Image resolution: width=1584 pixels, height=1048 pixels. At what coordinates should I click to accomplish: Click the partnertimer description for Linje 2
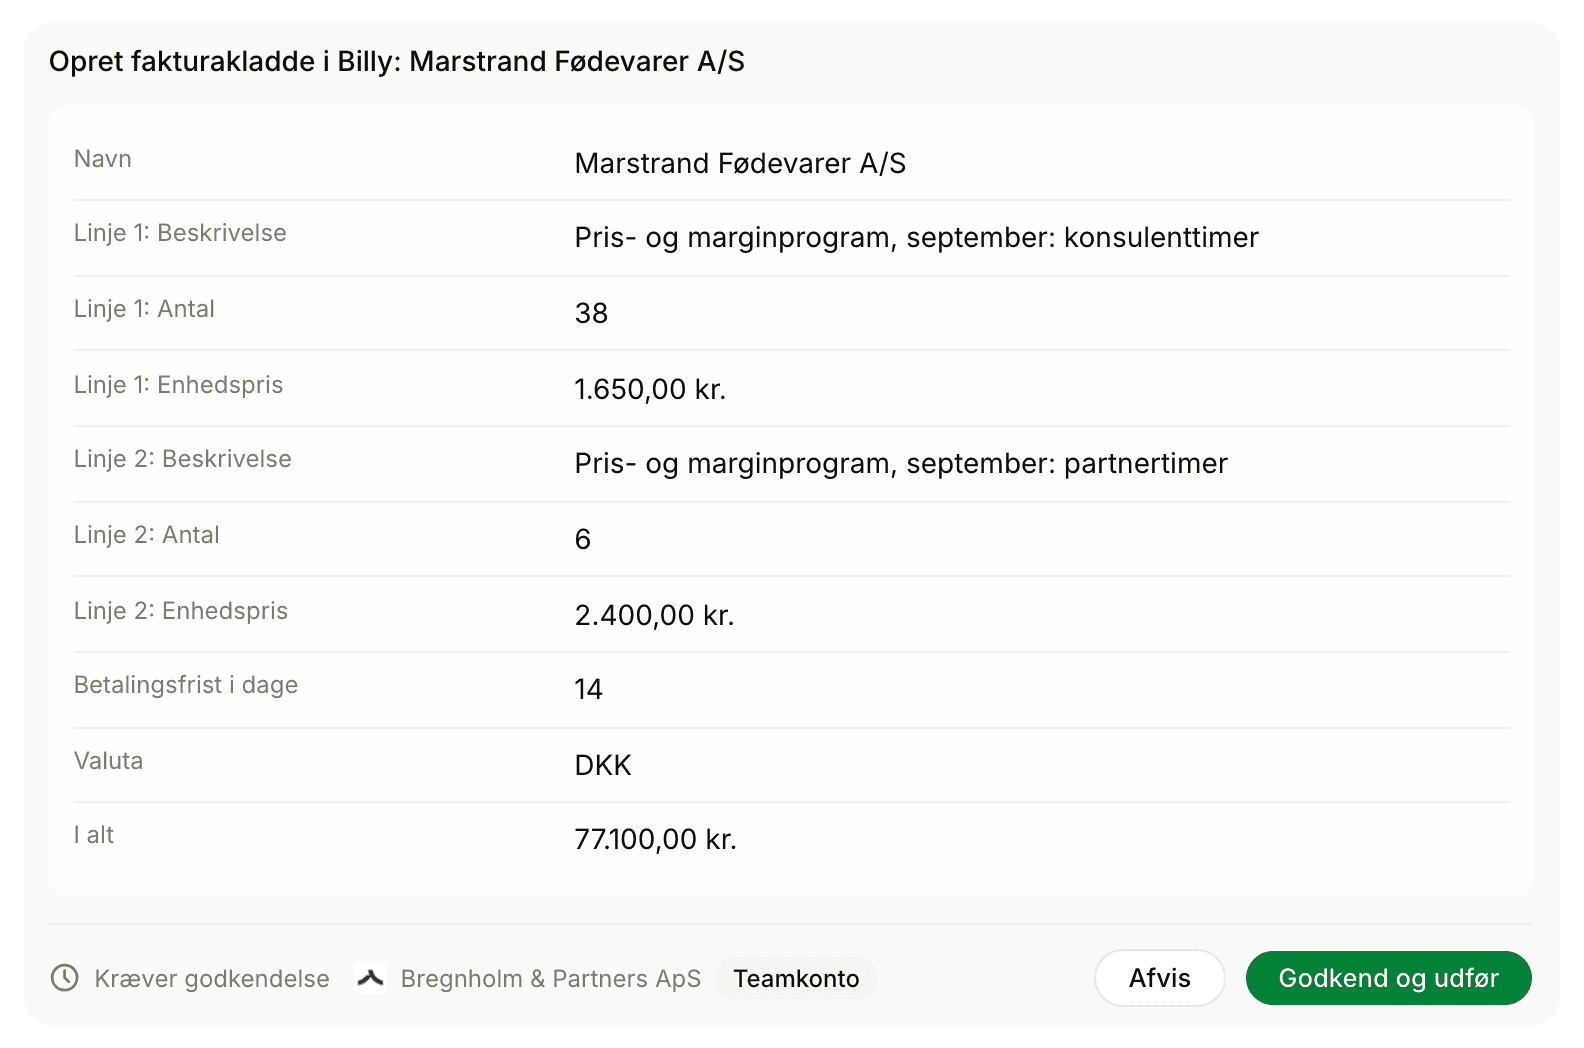point(901,464)
